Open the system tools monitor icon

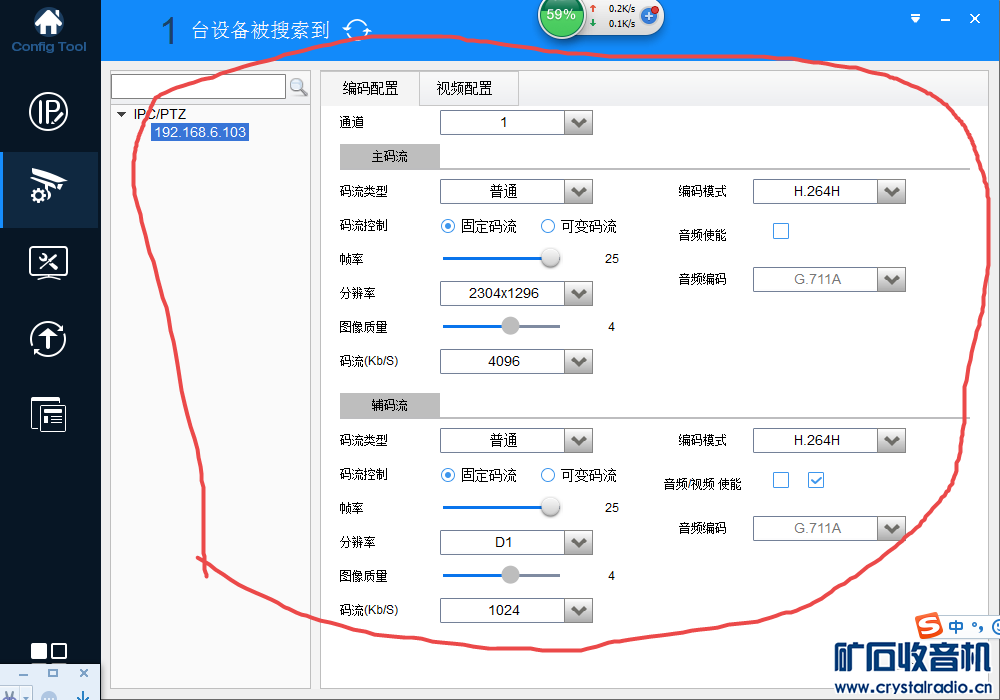[48, 263]
